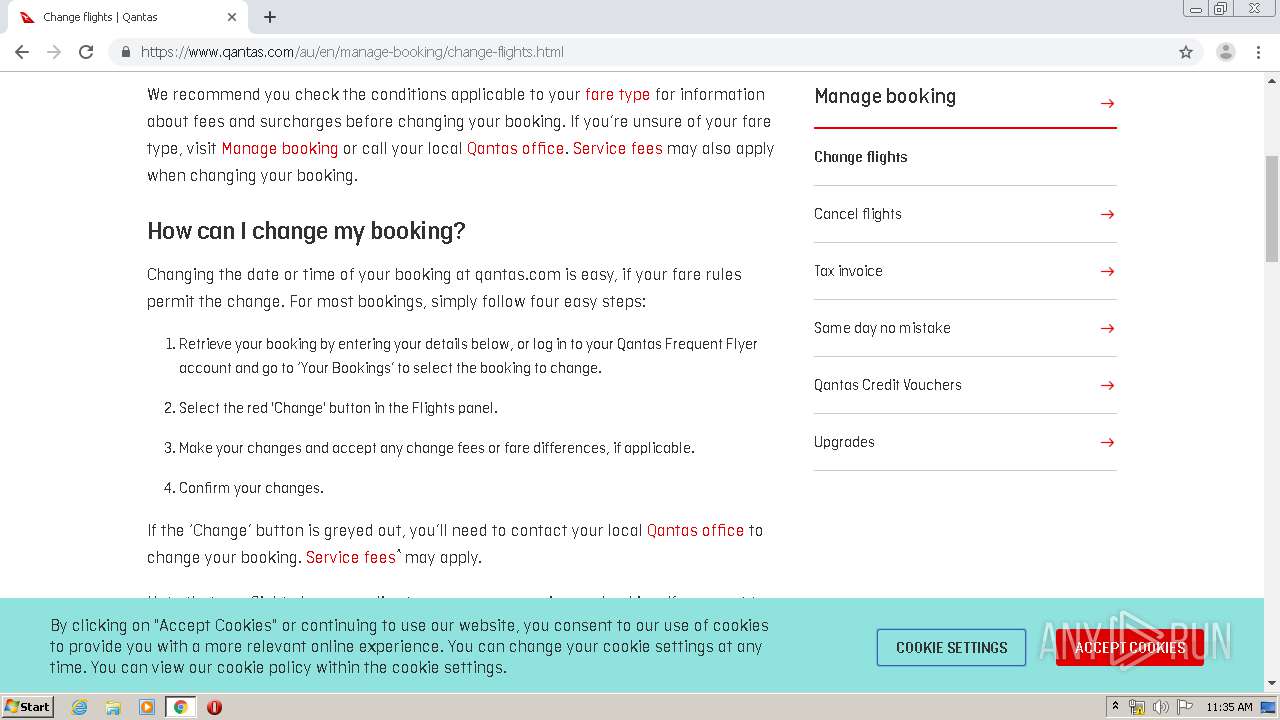Viewport: 1280px width, 720px height.
Task: Select Change flights in the sidebar
Action: click(x=861, y=157)
